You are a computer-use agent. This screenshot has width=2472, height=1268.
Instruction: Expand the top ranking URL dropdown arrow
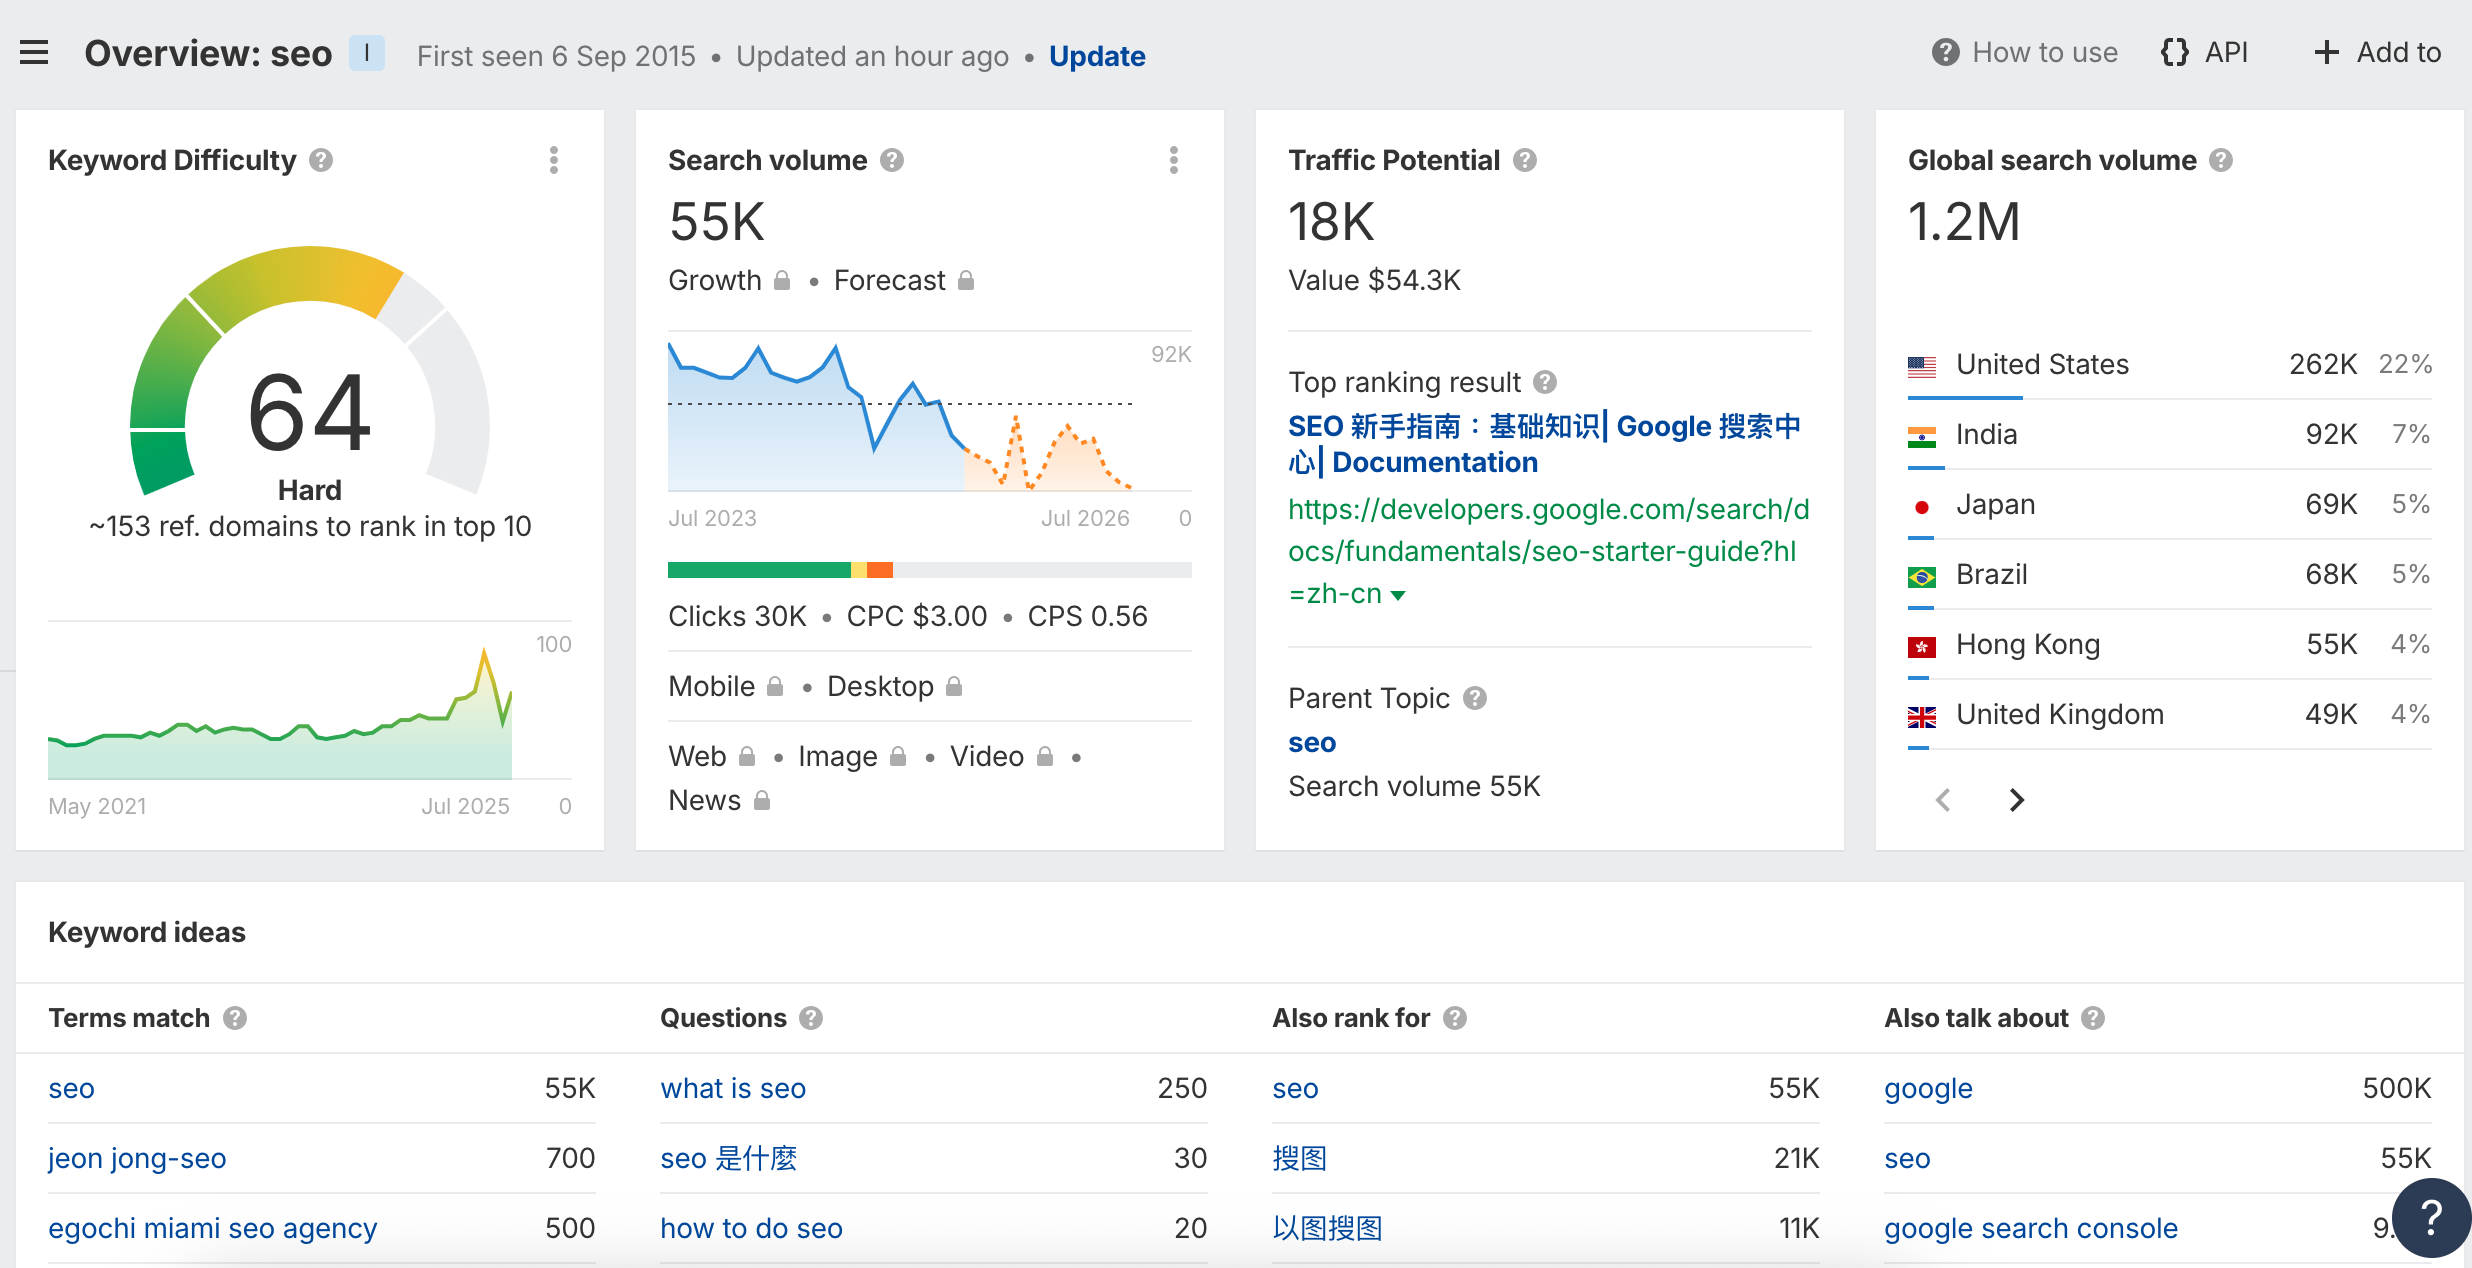tap(1398, 595)
